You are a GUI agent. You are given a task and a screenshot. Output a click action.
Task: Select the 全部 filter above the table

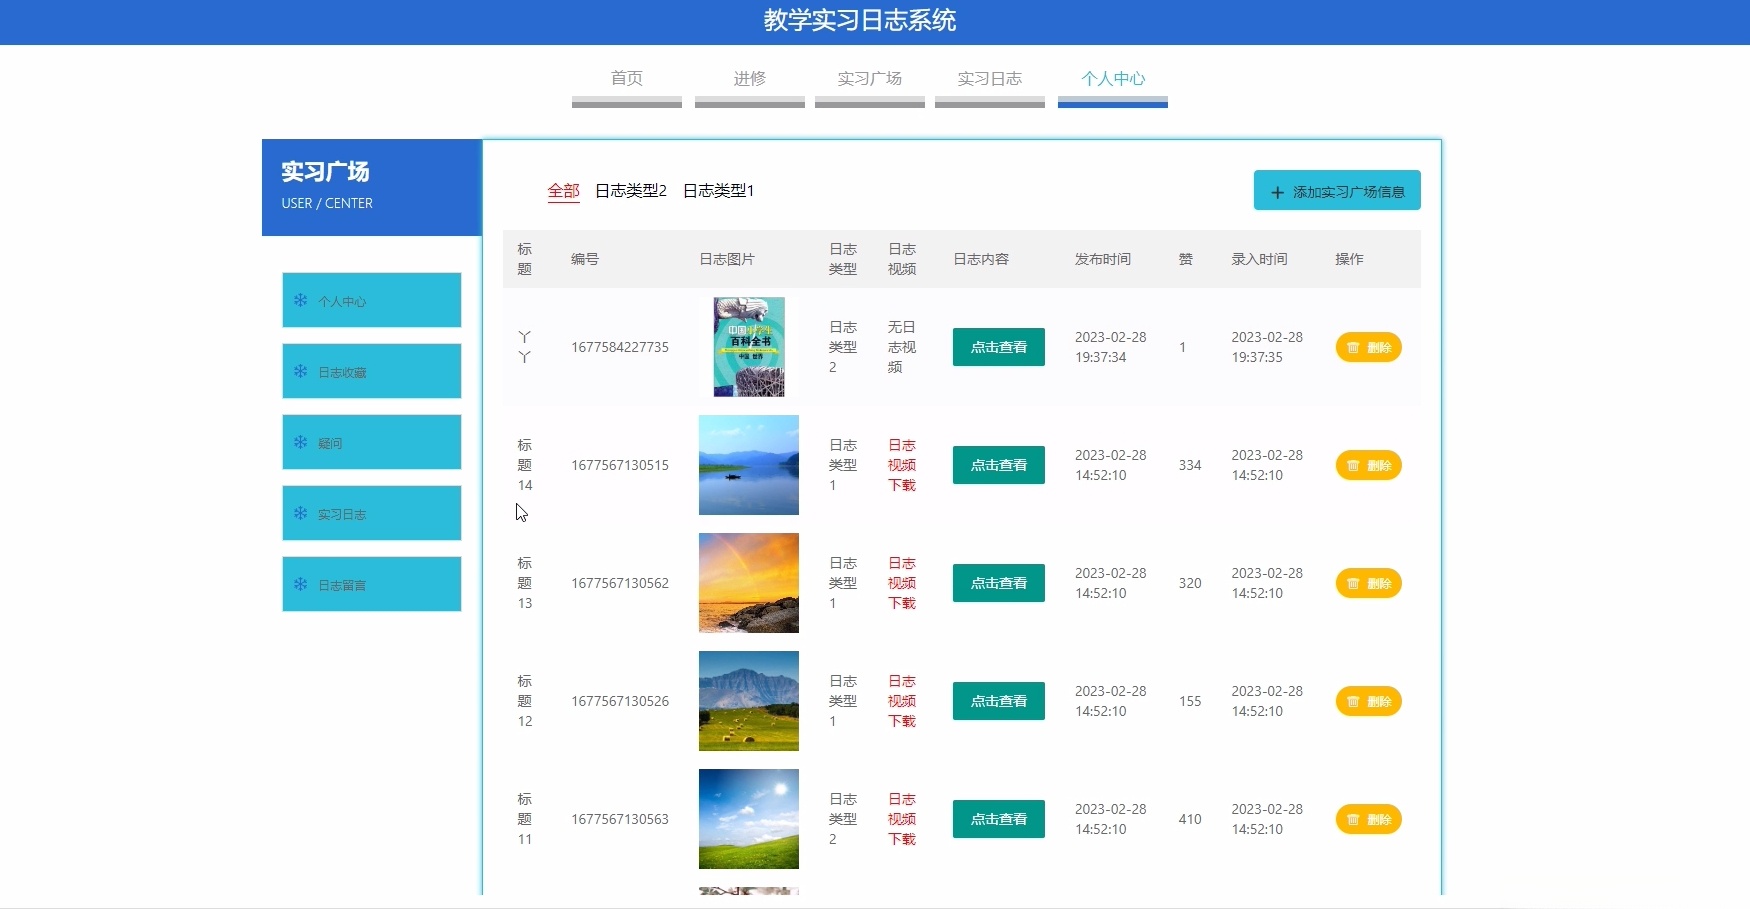click(x=563, y=191)
